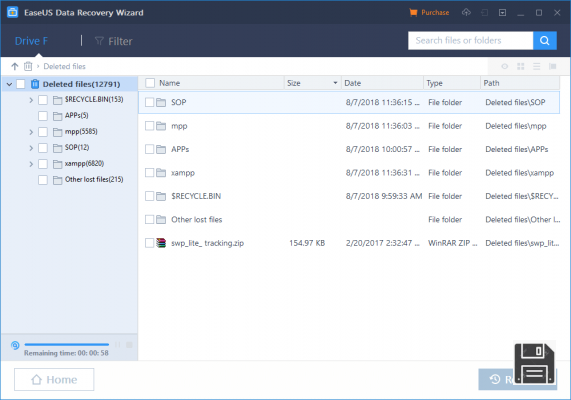Select the Drive F tab
Viewport: 571px width, 400px height.
[31, 41]
